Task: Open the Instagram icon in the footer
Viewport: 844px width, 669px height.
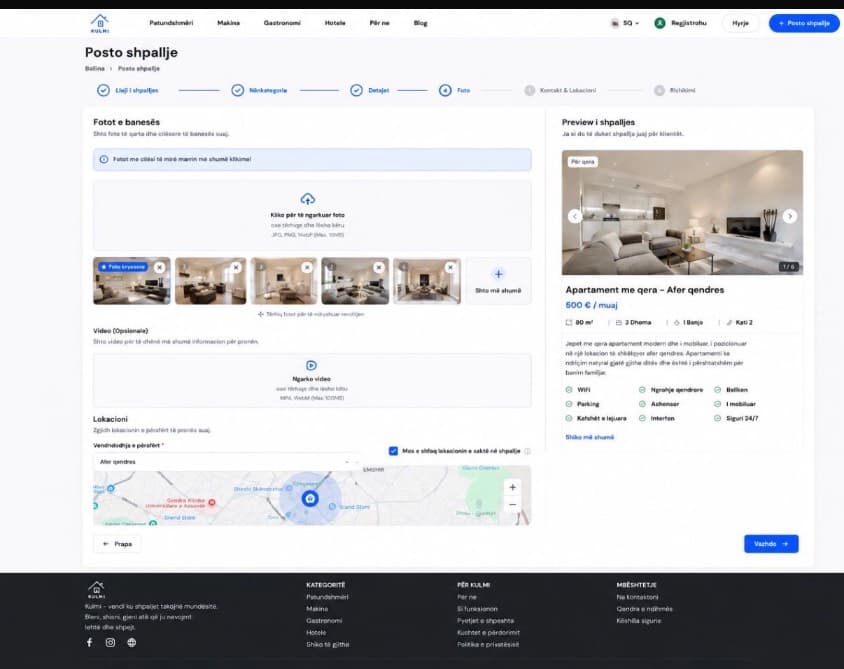Action: (110, 642)
